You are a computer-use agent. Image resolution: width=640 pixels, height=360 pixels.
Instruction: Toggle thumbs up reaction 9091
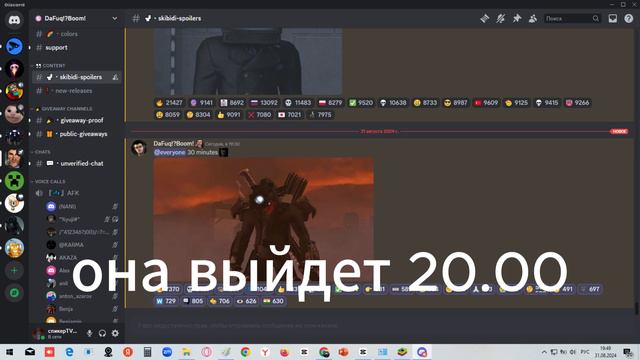click(229, 115)
